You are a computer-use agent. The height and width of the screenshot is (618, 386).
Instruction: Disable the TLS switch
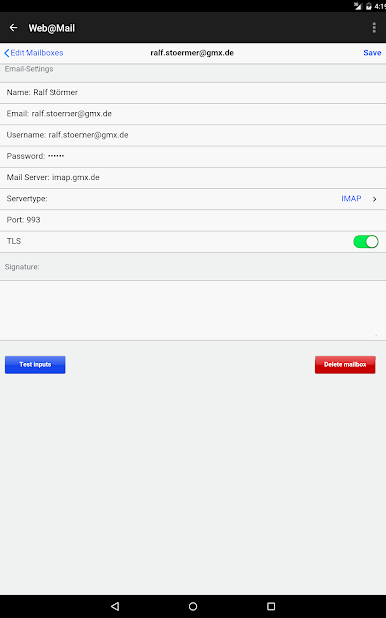click(x=365, y=242)
